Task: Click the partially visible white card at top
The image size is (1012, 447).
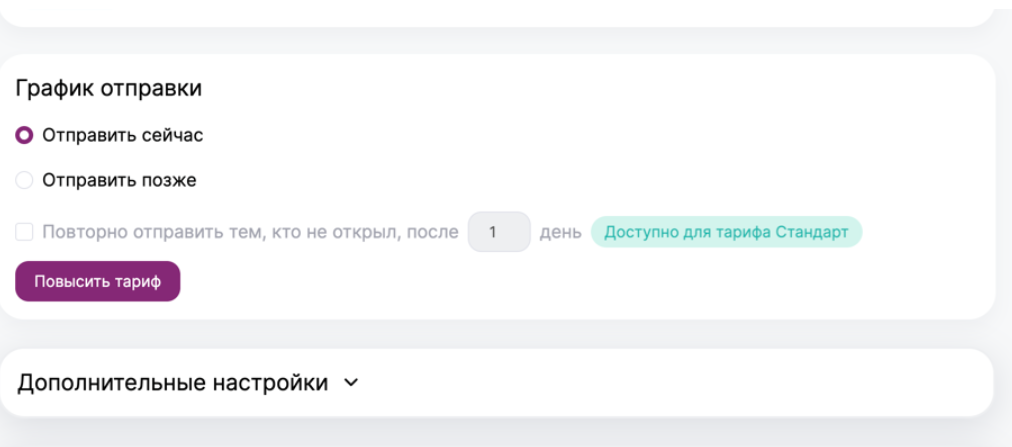Action: click(500, 10)
